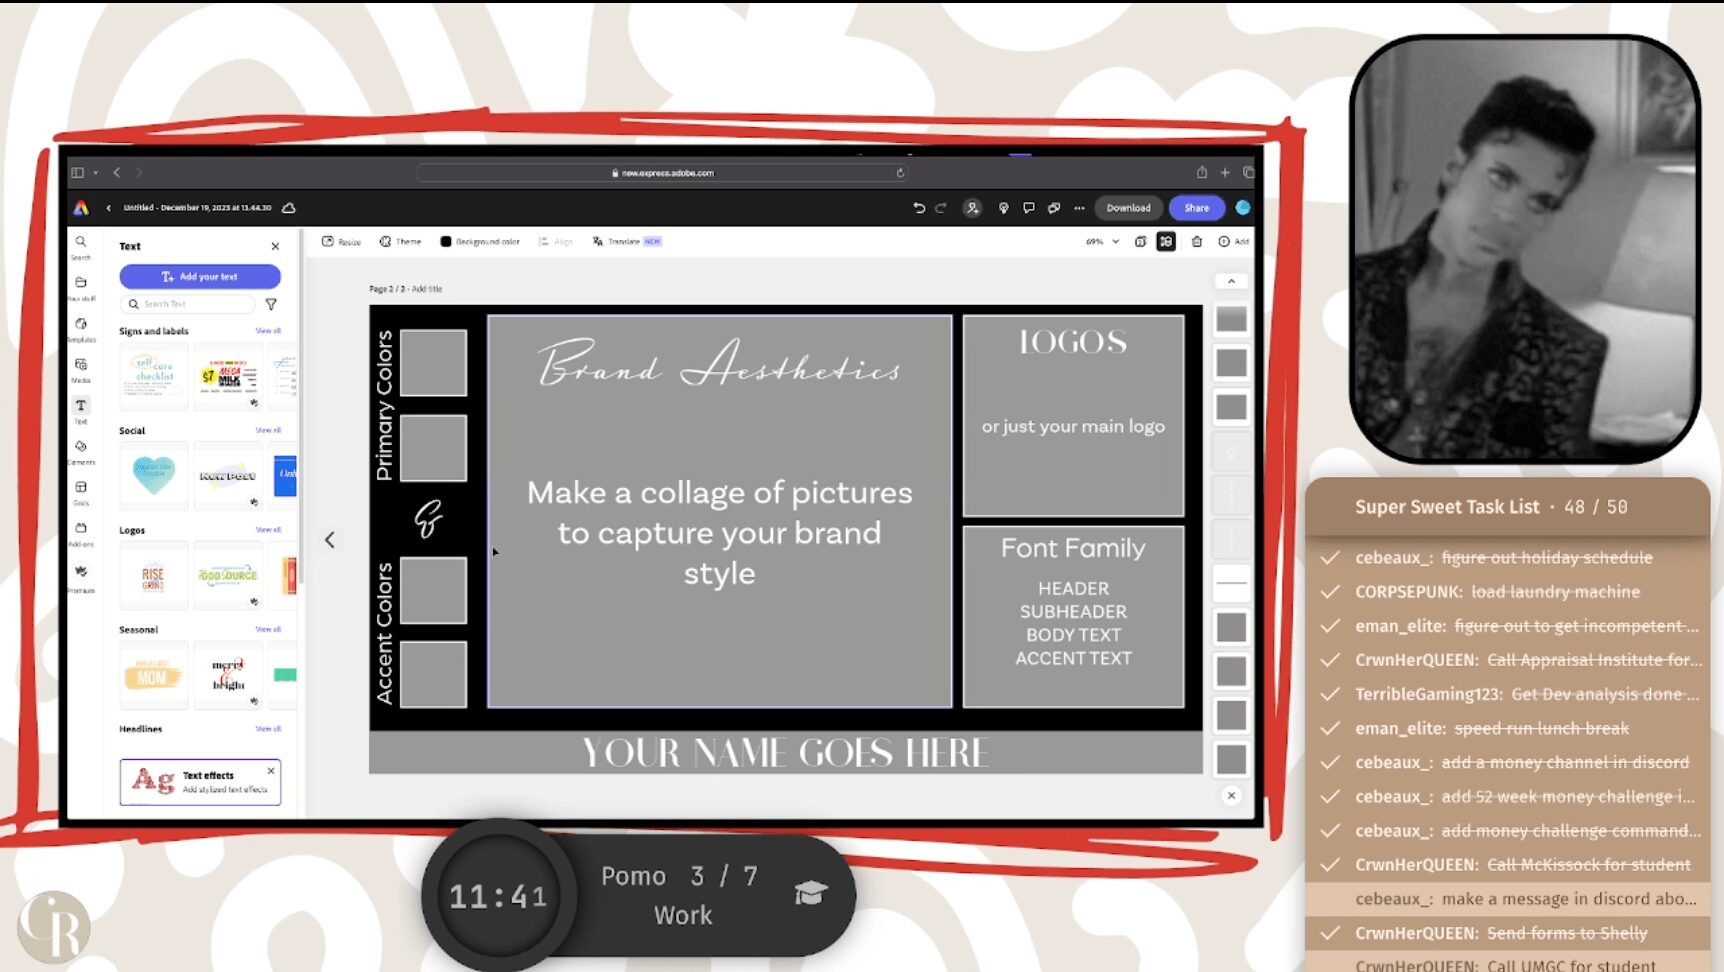Click View all next to Social
The image size is (1724, 972).
(268, 430)
